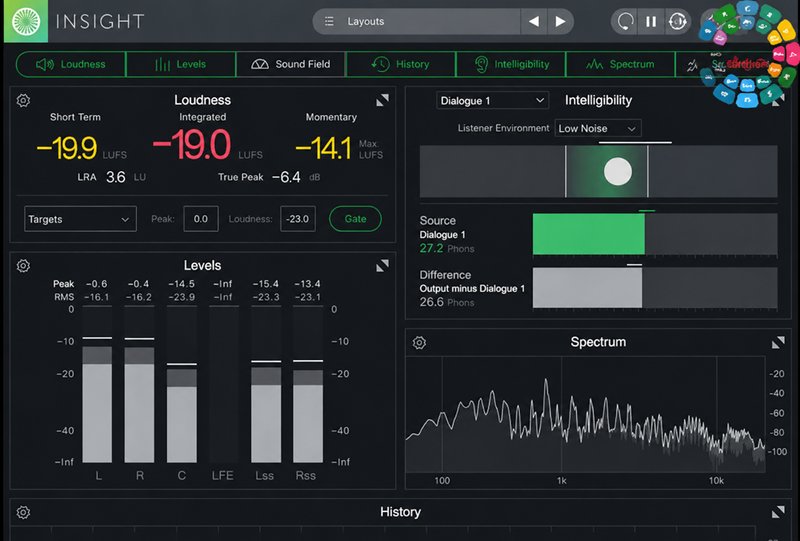Expand the Levels panel to full view
Viewport: 800px width, 541px height.
coord(382,265)
